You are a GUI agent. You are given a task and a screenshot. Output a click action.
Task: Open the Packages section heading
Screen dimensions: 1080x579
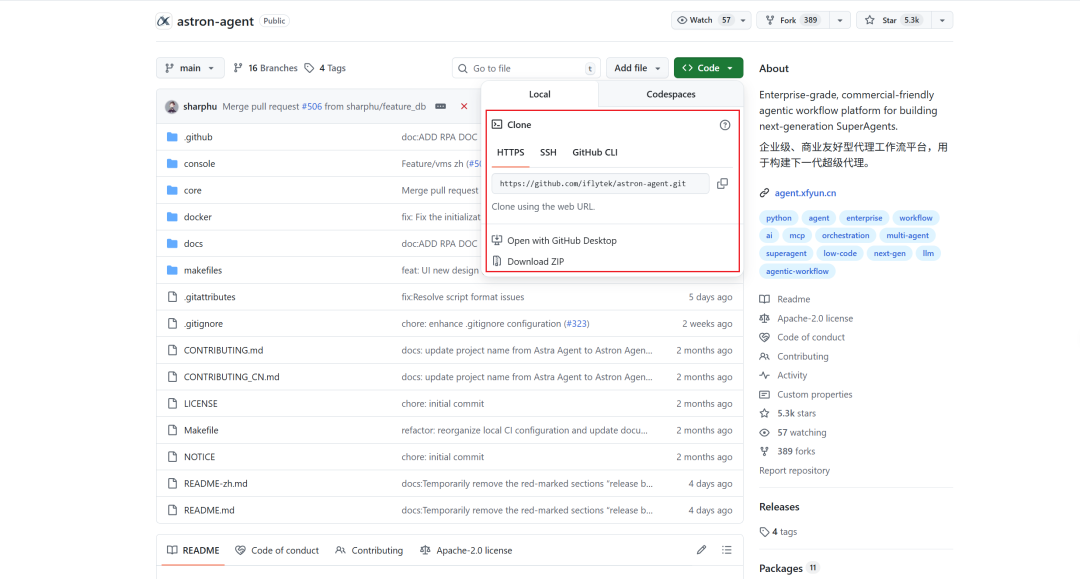(x=780, y=569)
